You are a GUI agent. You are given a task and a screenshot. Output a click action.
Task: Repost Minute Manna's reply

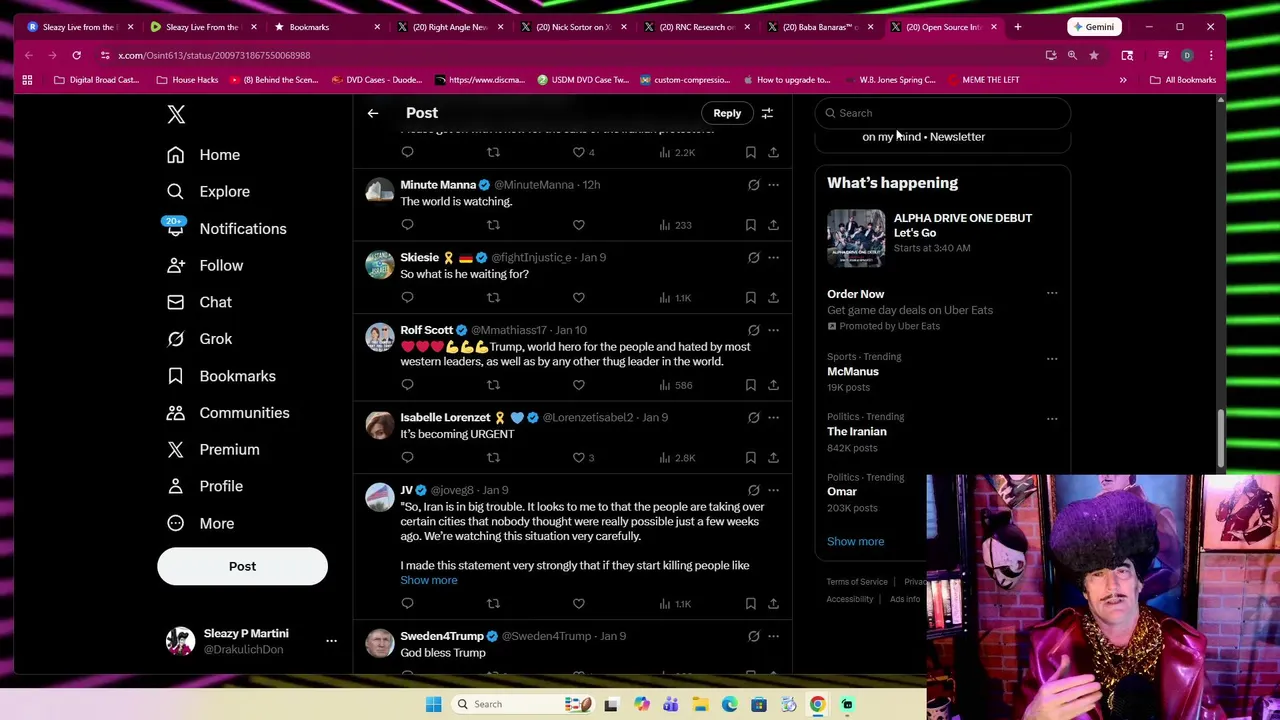point(493,225)
